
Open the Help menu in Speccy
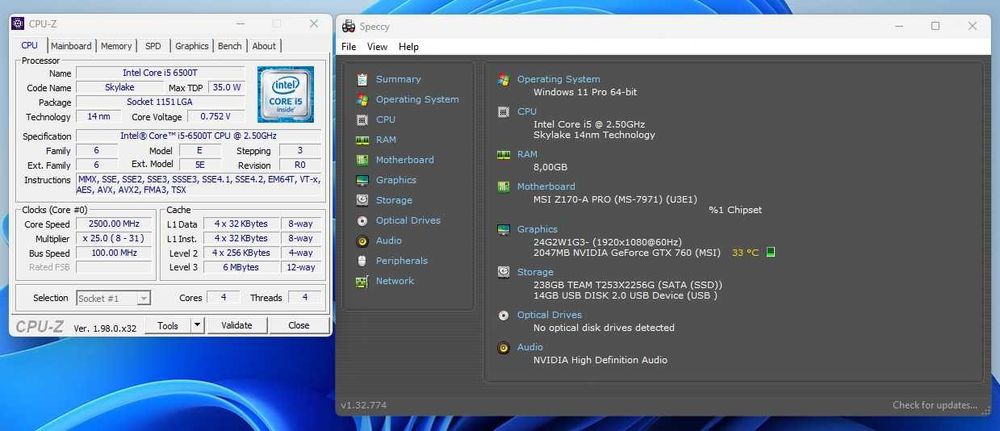(x=409, y=47)
